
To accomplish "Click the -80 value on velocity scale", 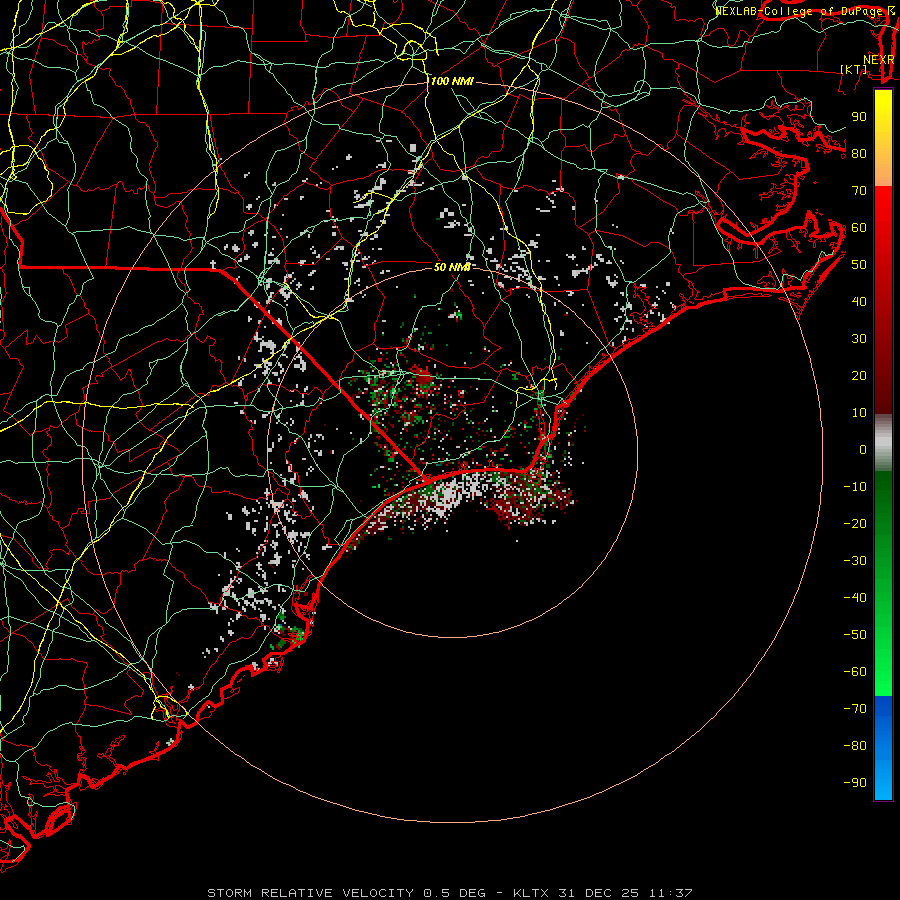I will (855, 746).
